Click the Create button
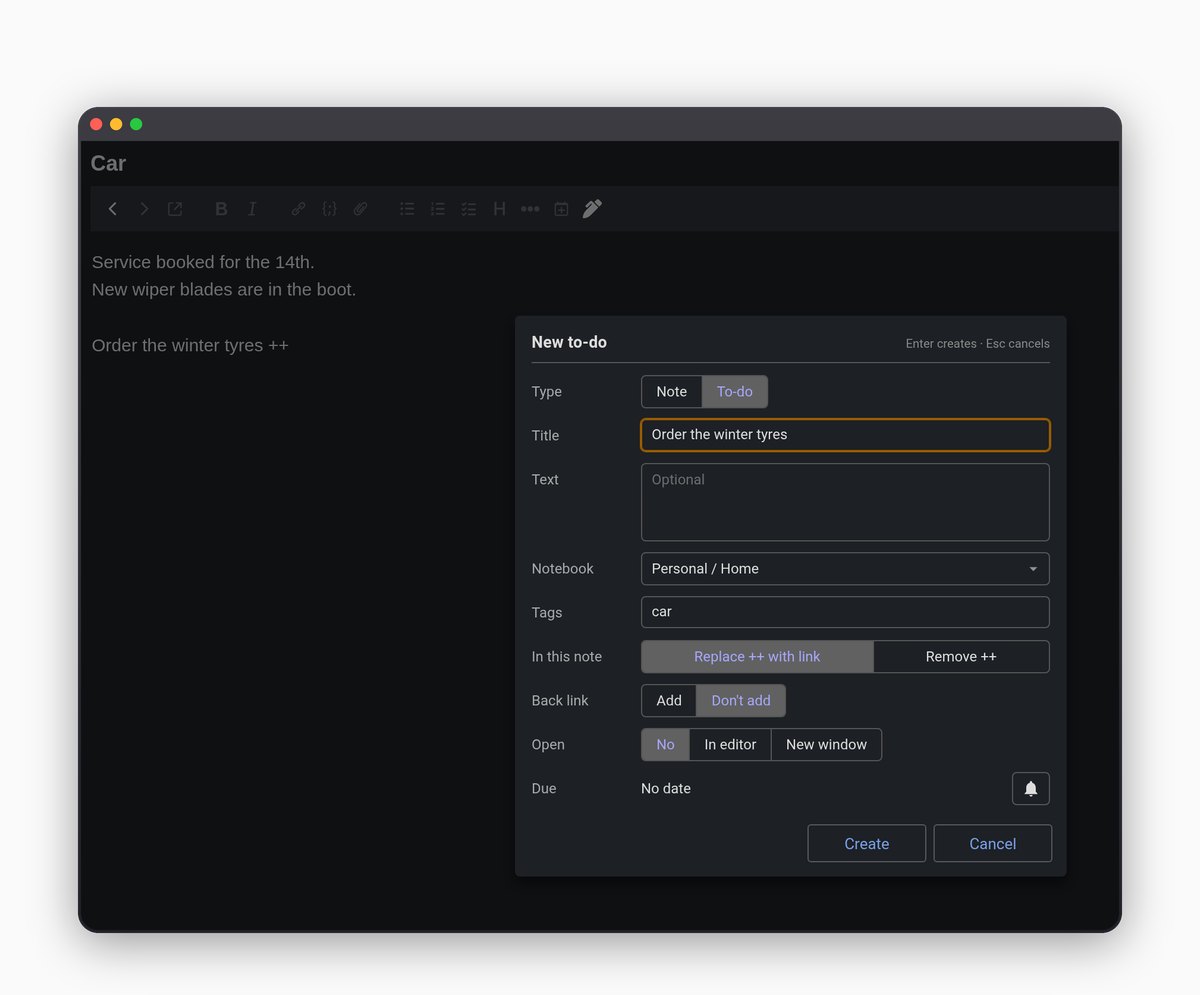Viewport: 1200px width, 995px height. [867, 844]
